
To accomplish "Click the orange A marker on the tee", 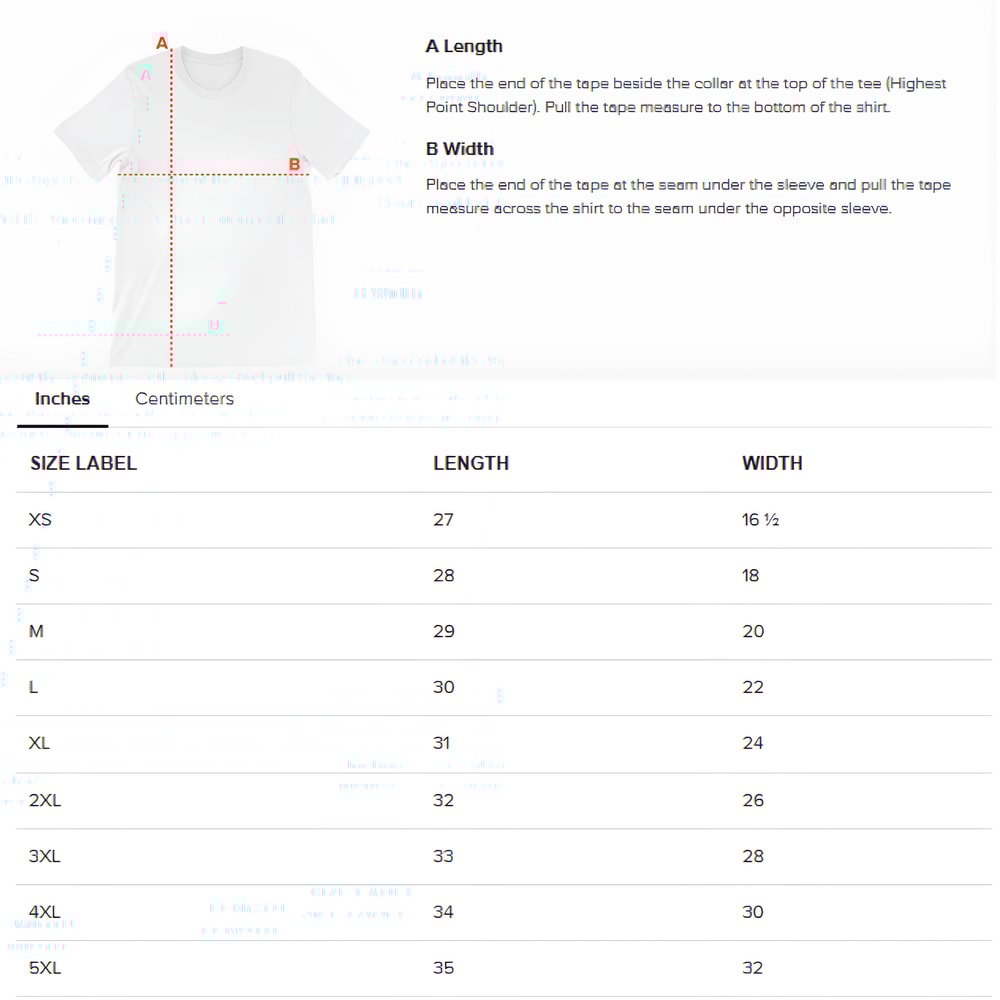I will (x=162, y=42).
